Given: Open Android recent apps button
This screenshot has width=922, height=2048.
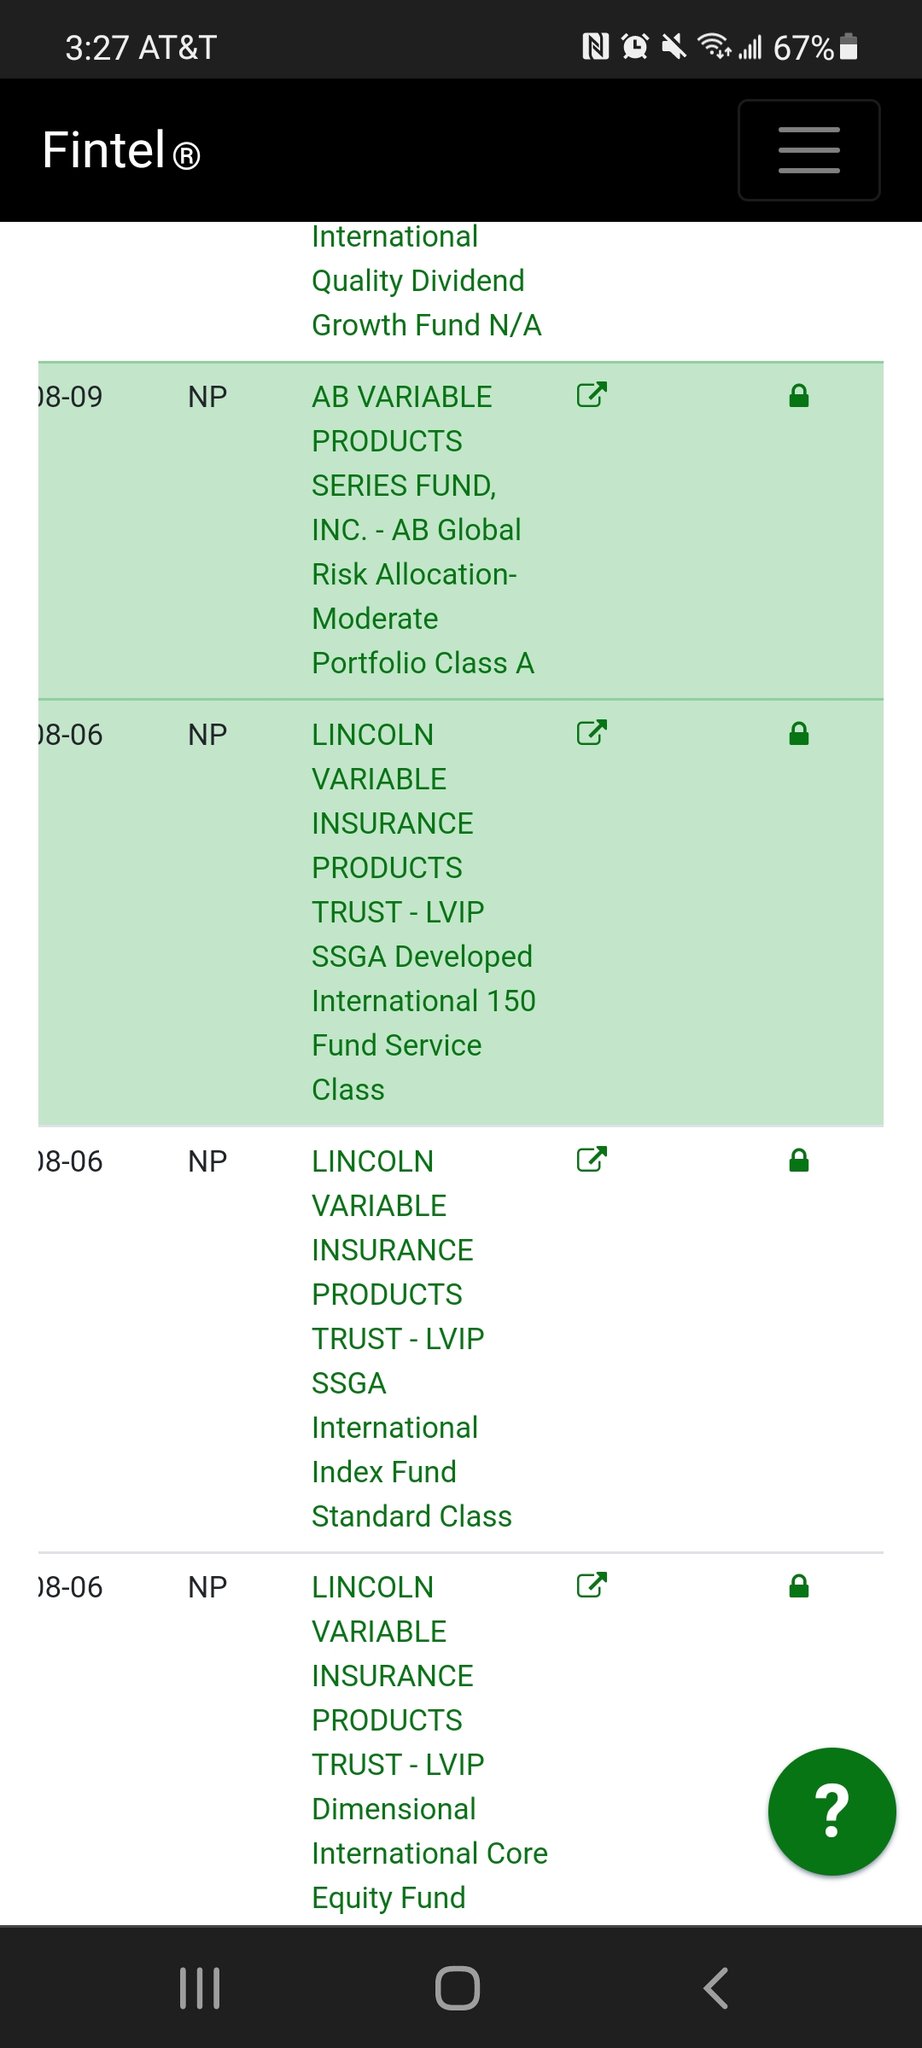Looking at the screenshot, I should (x=199, y=1988).
